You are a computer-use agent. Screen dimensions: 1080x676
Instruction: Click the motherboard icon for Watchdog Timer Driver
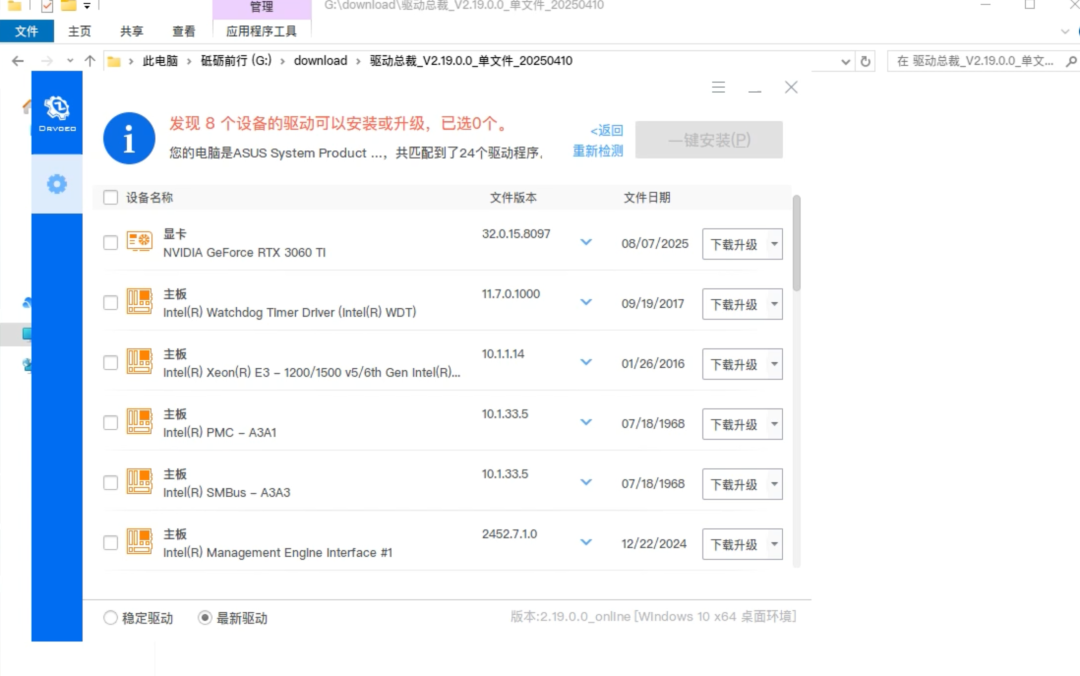[139, 302]
